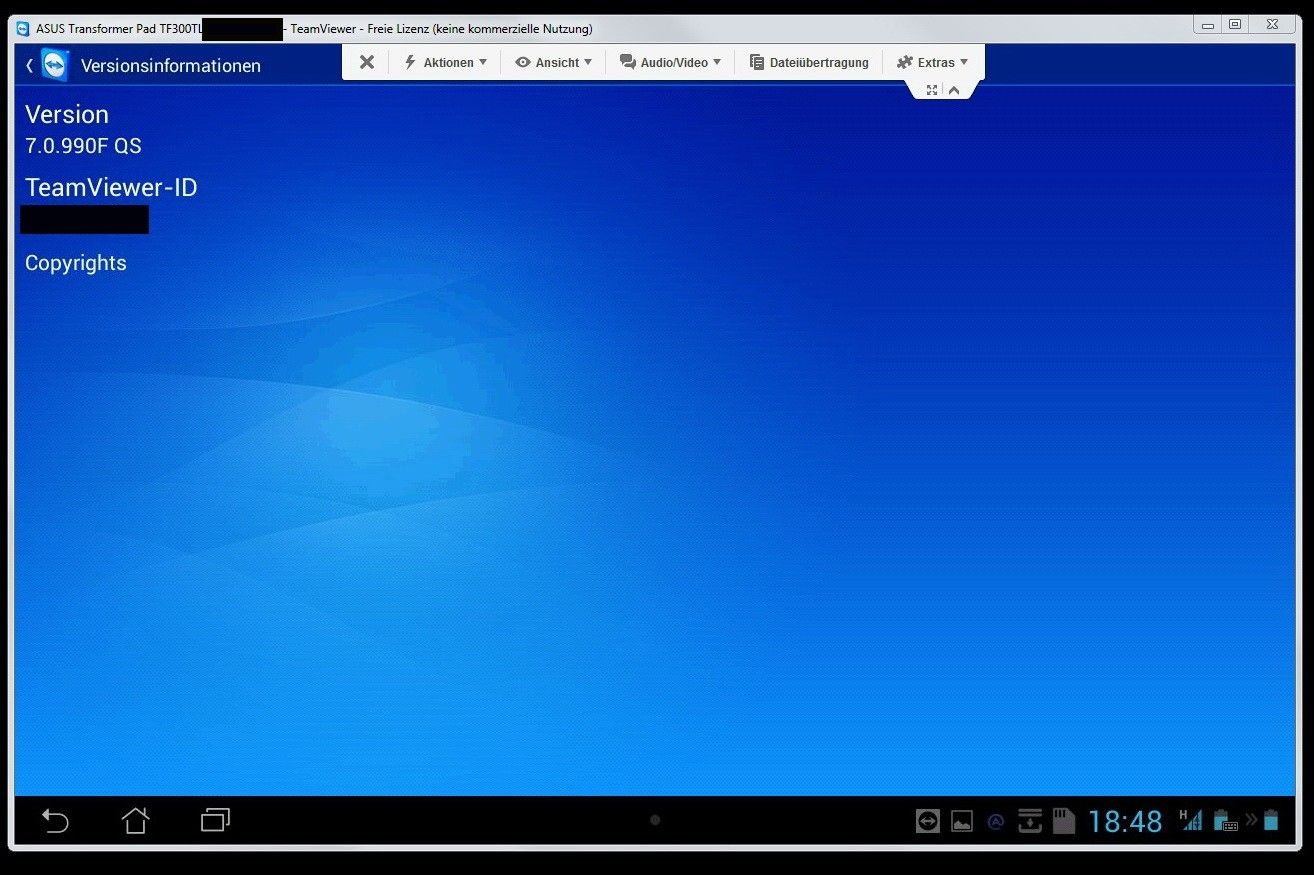Click the window title text 'ASUS Transformer Pad'
Image resolution: width=1314 pixels, height=875 pixels.
coord(95,28)
